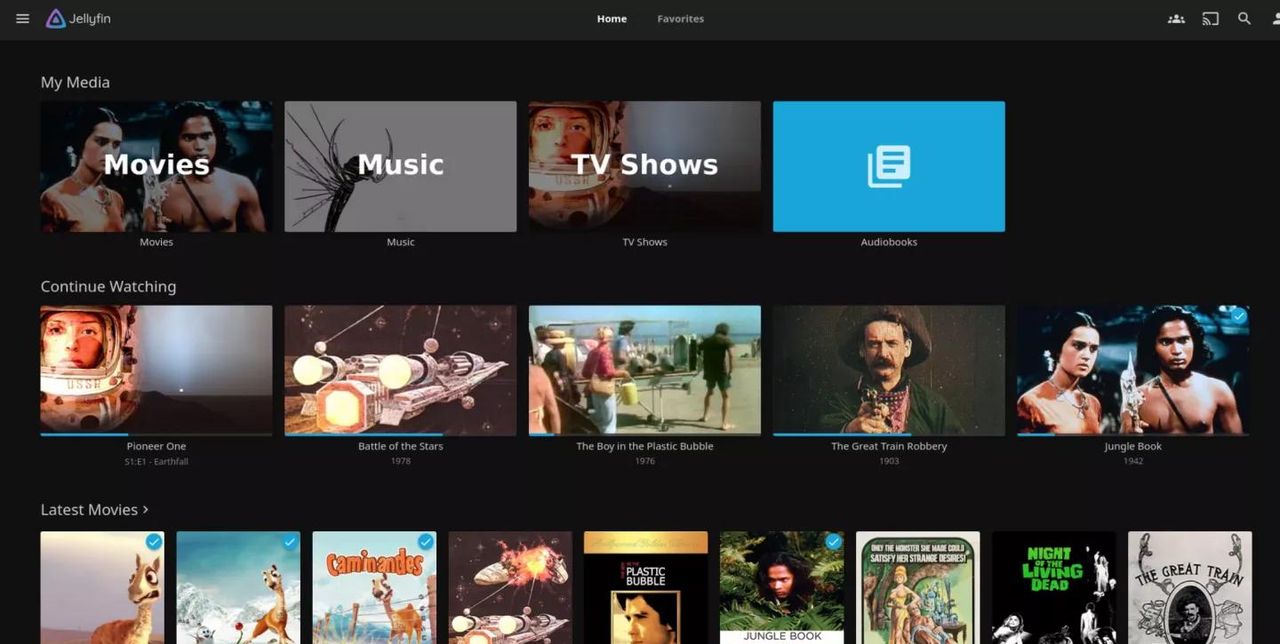Click the My Media section heading

75,82
